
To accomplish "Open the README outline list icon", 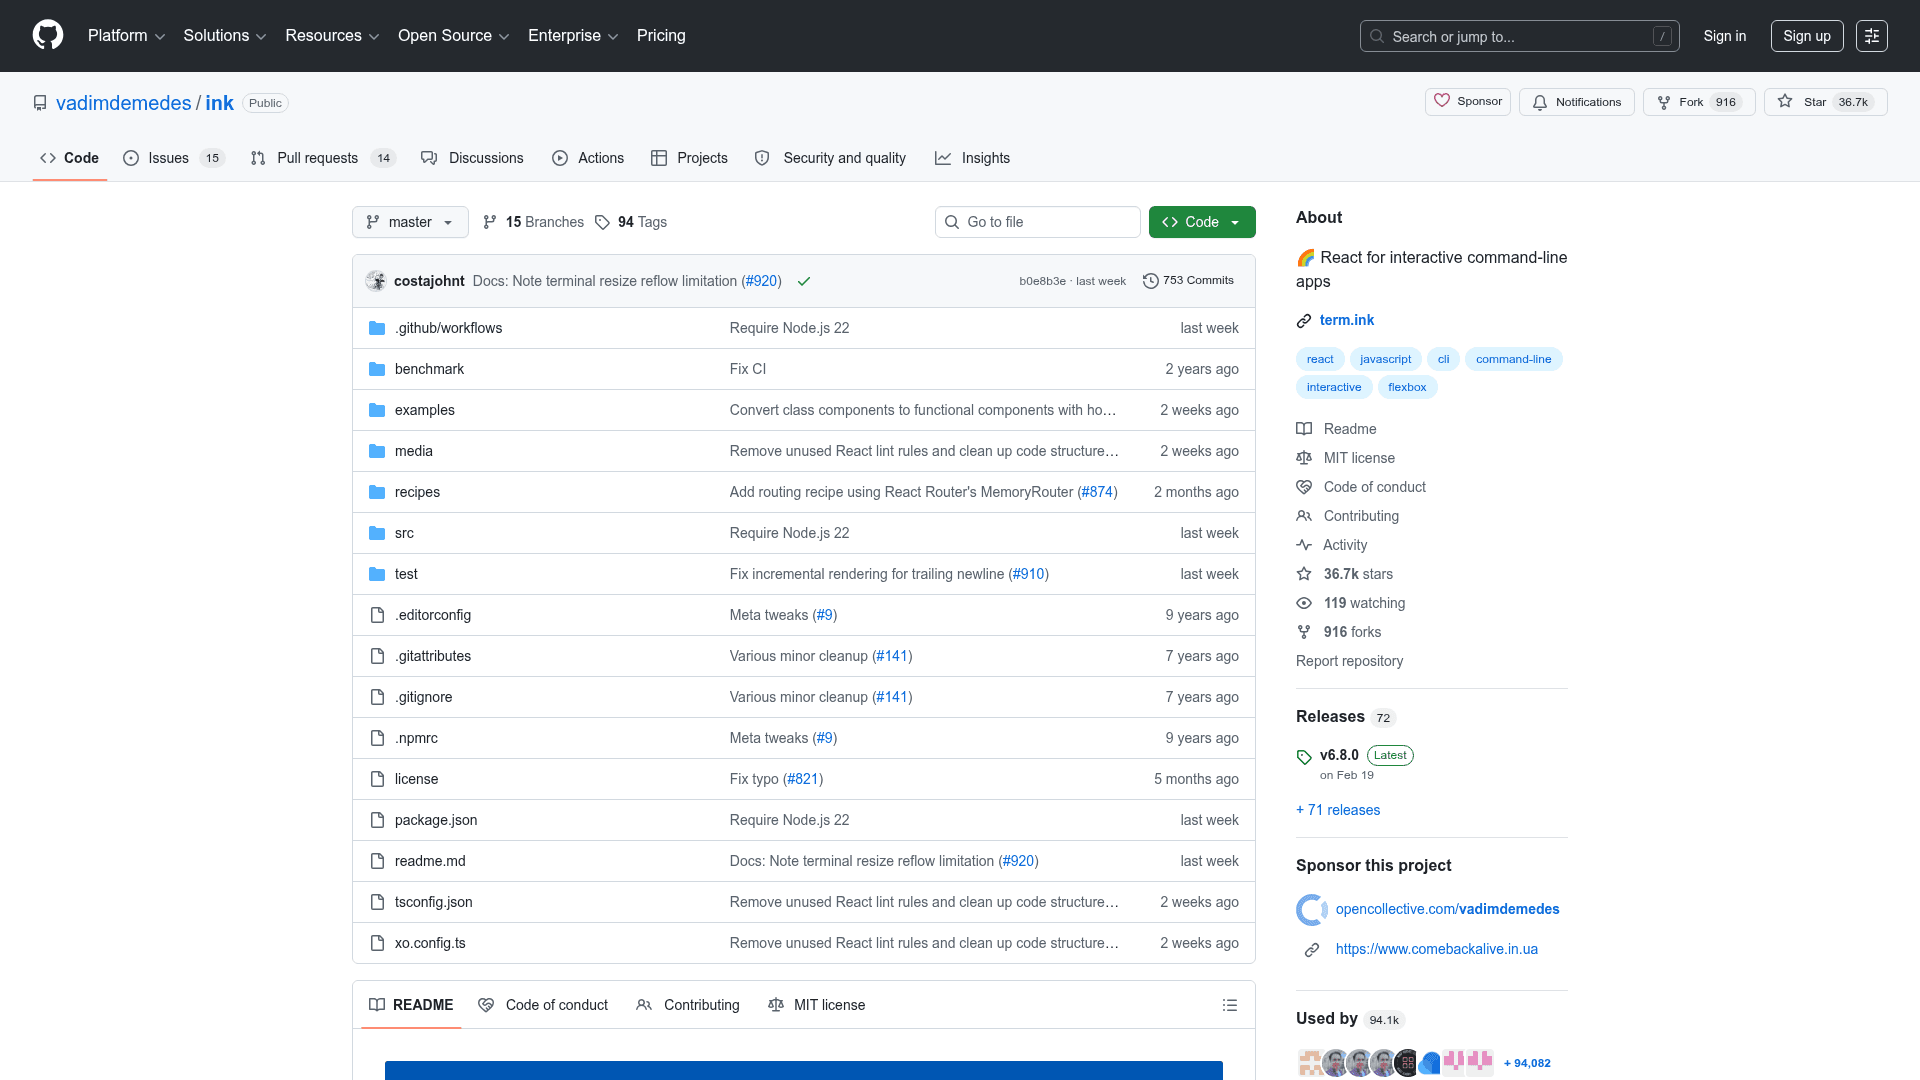I will point(1229,1005).
